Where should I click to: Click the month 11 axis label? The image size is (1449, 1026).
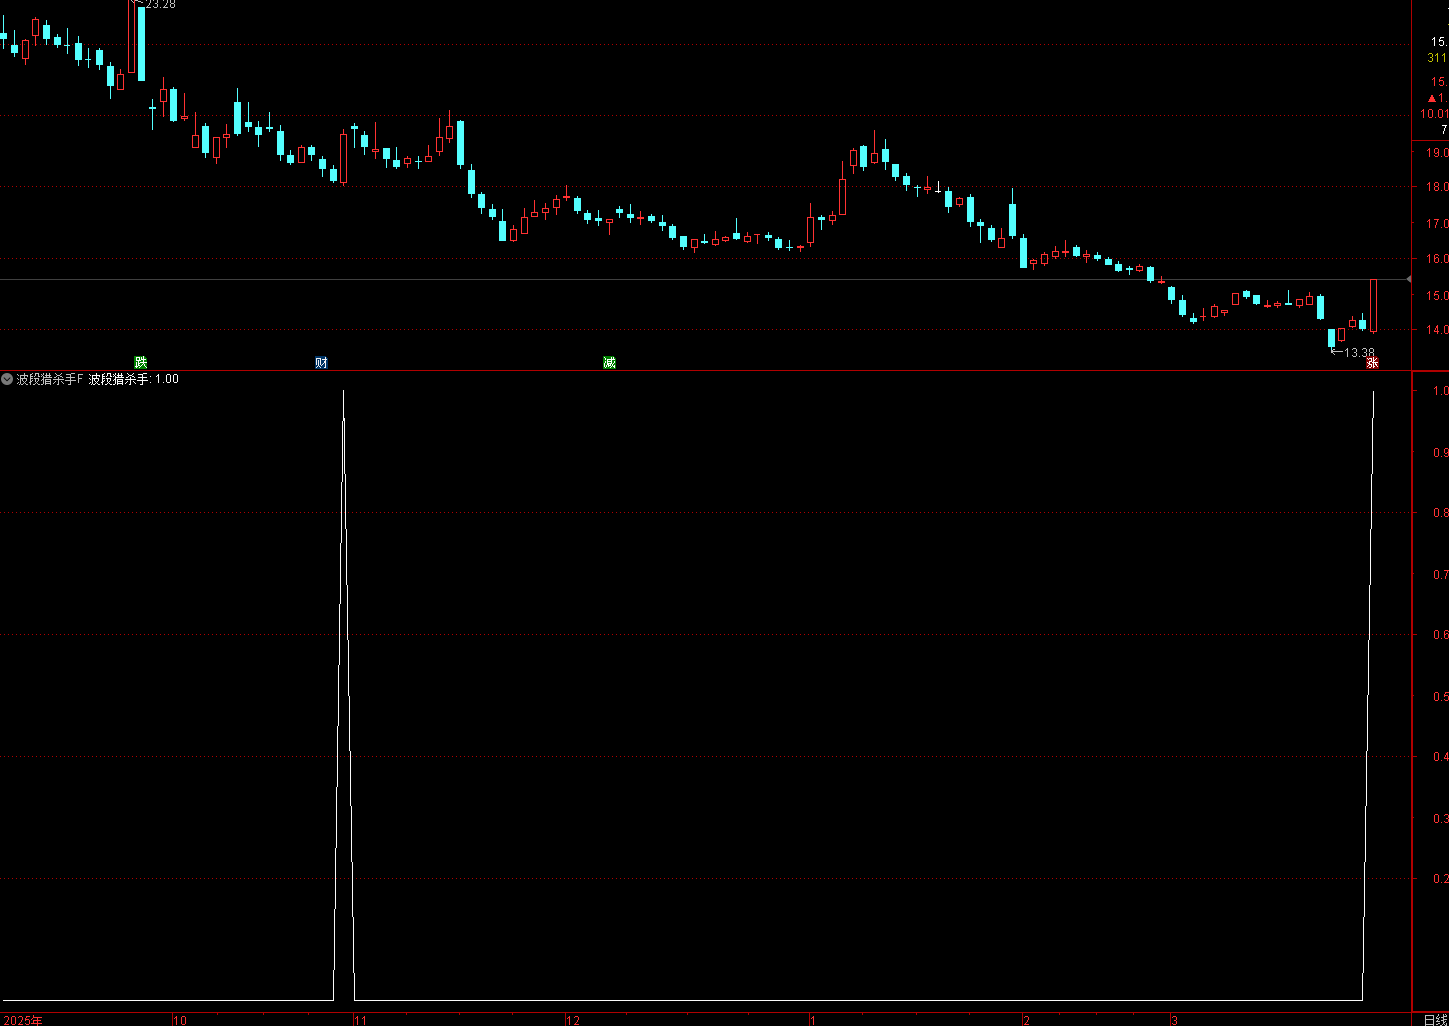click(361, 1020)
